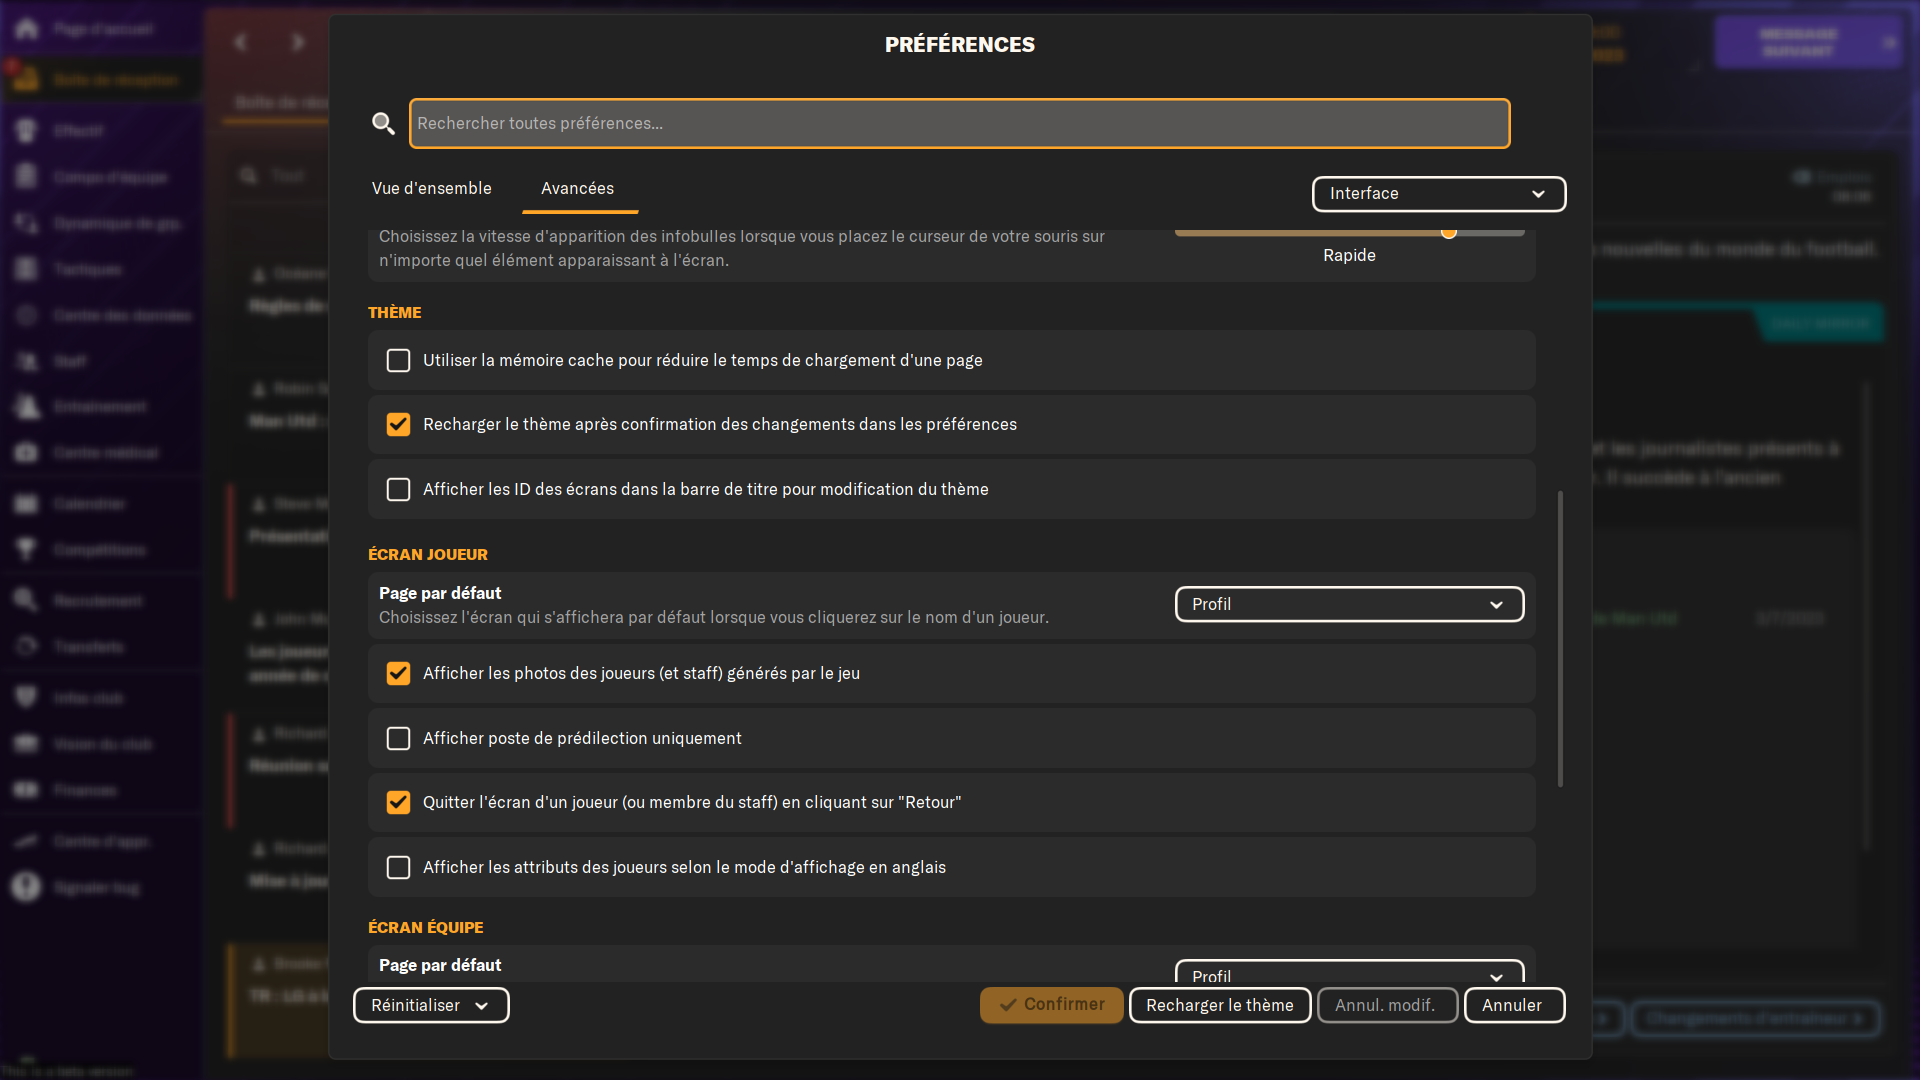Open Compétitions trophy icon in sidebar
Viewport: 1920px width, 1080px height.
[27, 549]
